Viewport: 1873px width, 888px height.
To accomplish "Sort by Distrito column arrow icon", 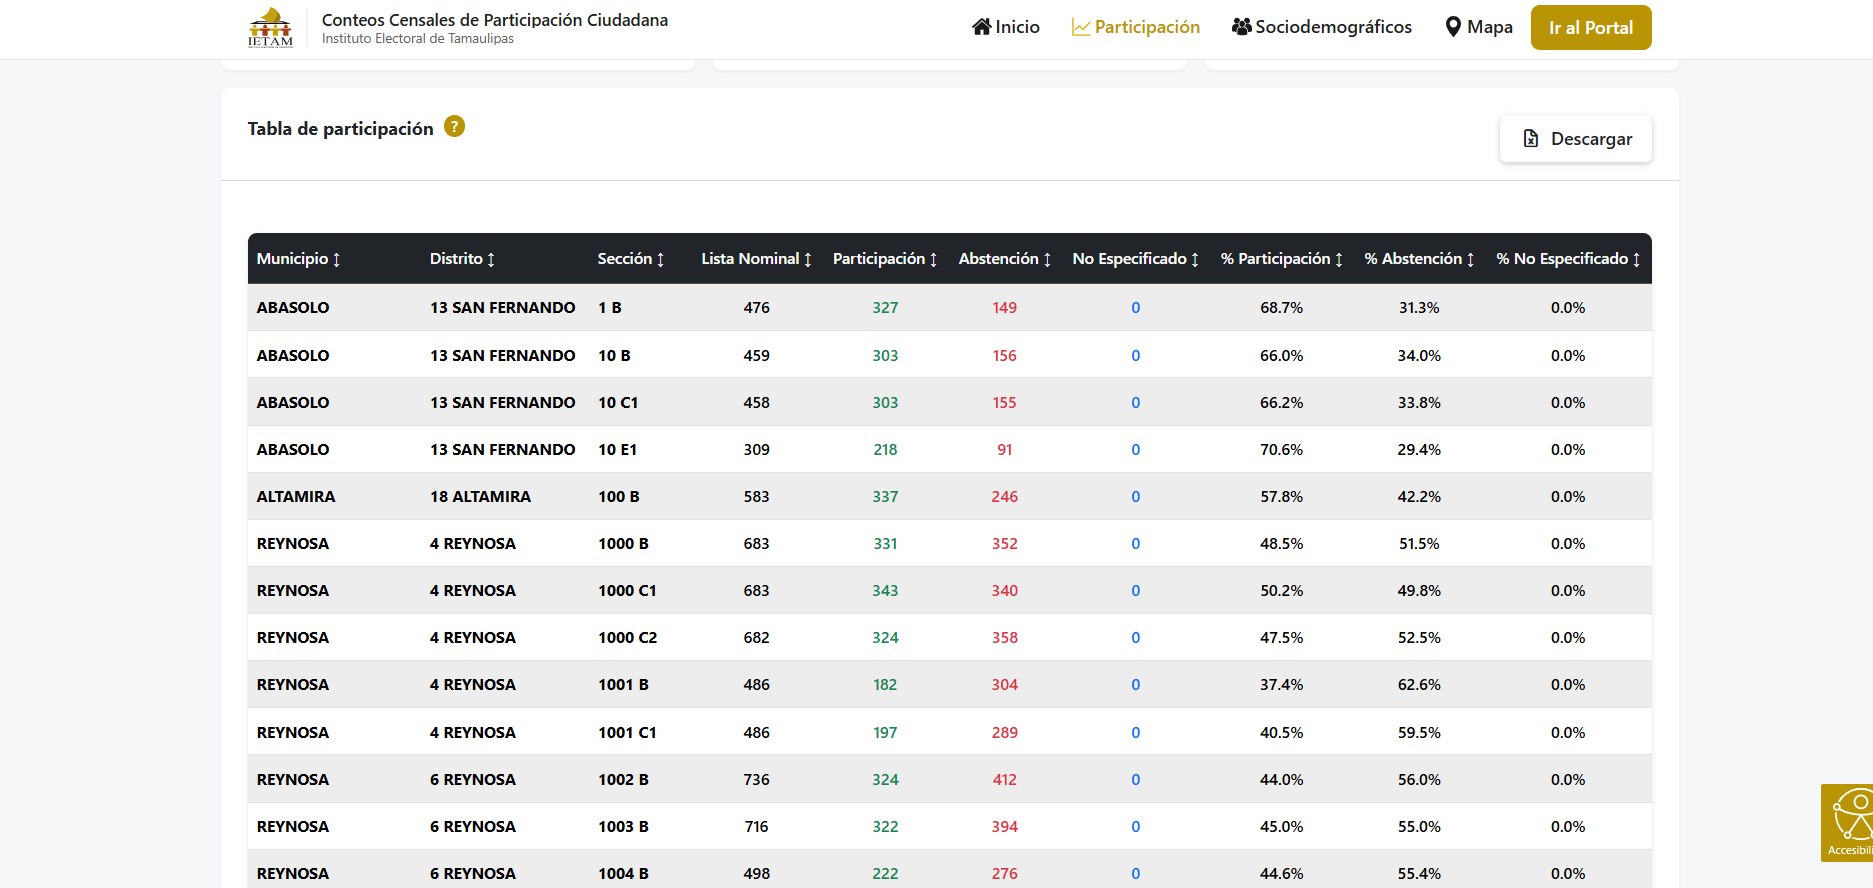I will point(491,260).
